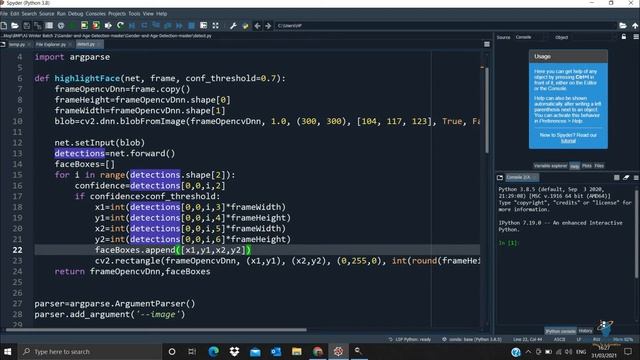640x360 pixels.
Task: Switch to History tab
Action: pos(585,331)
